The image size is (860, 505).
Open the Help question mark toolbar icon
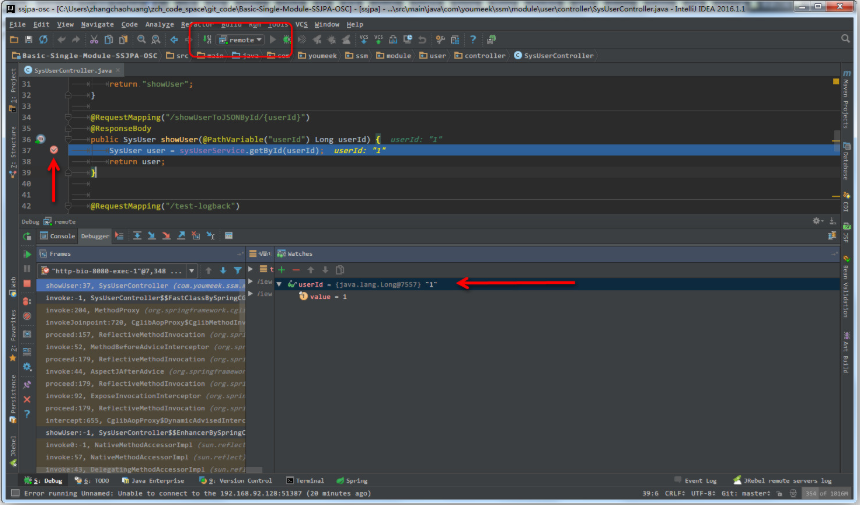473,39
